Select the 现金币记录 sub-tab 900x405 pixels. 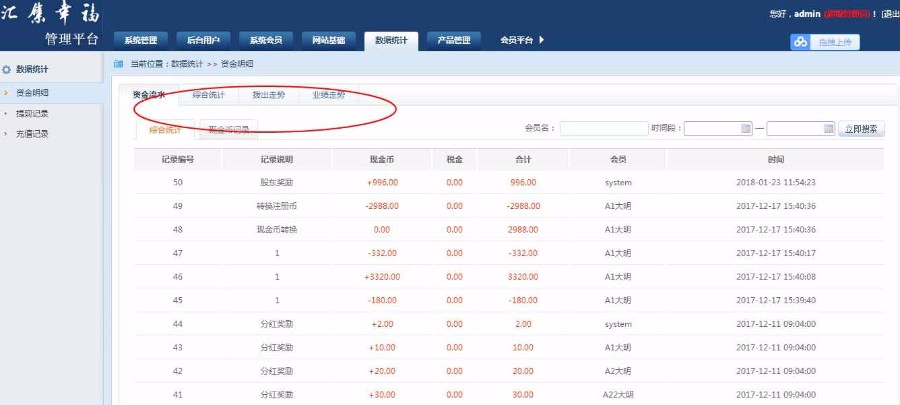click(229, 129)
